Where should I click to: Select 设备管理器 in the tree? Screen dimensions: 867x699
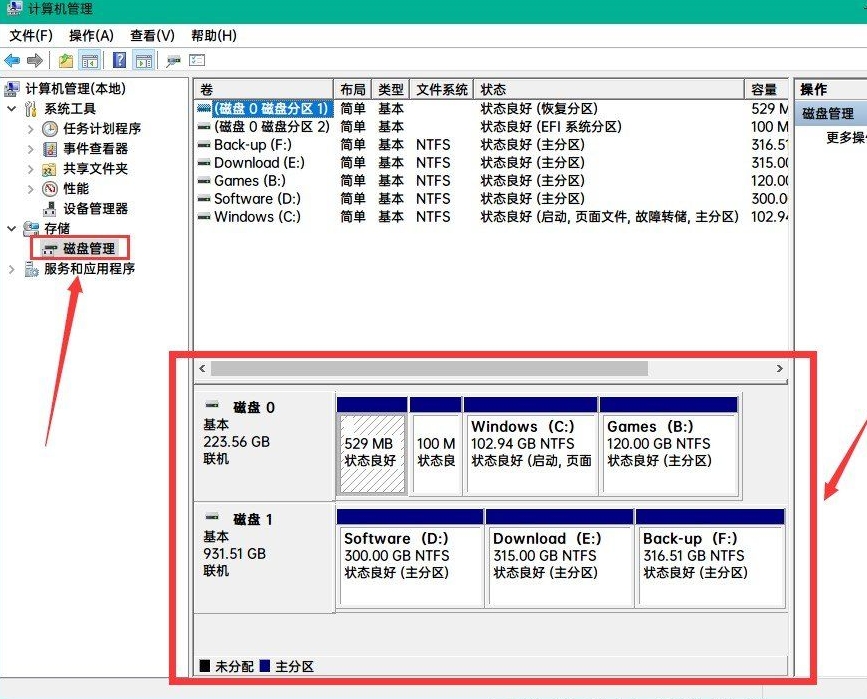pyautogui.click(x=95, y=208)
